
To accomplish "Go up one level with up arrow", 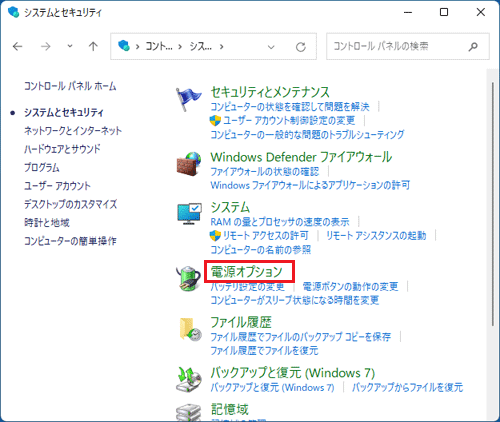I will coord(93,46).
